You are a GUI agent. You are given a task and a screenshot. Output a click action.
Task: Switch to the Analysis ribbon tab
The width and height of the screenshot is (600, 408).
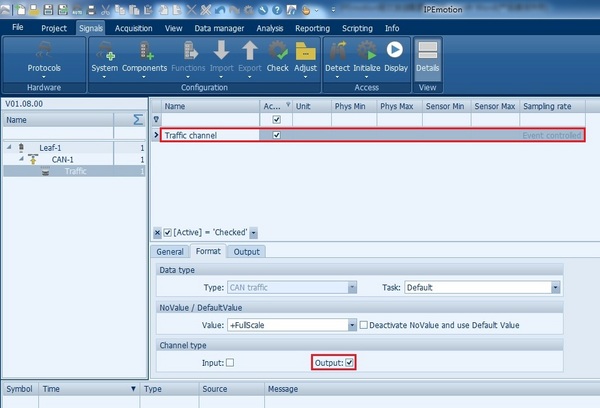point(270,28)
